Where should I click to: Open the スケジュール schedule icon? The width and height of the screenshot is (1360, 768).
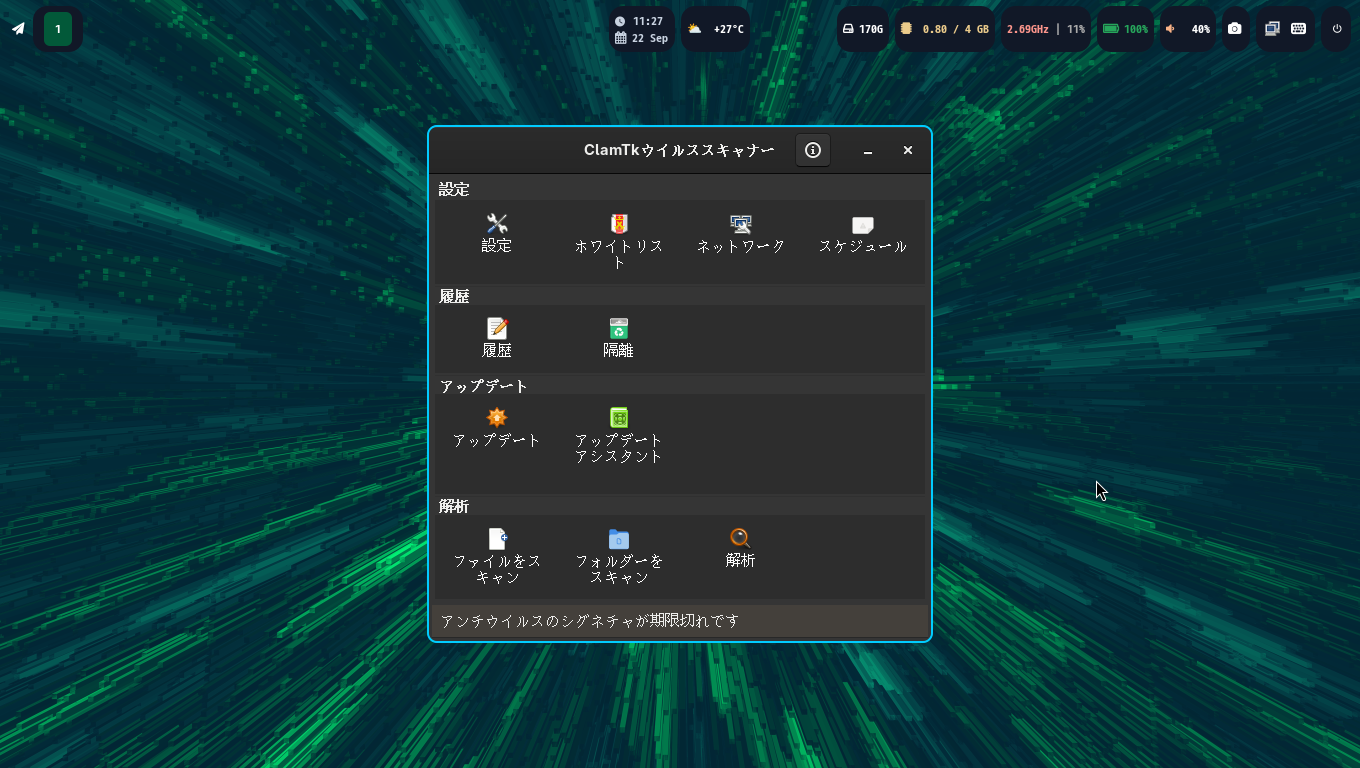[x=863, y=224]
